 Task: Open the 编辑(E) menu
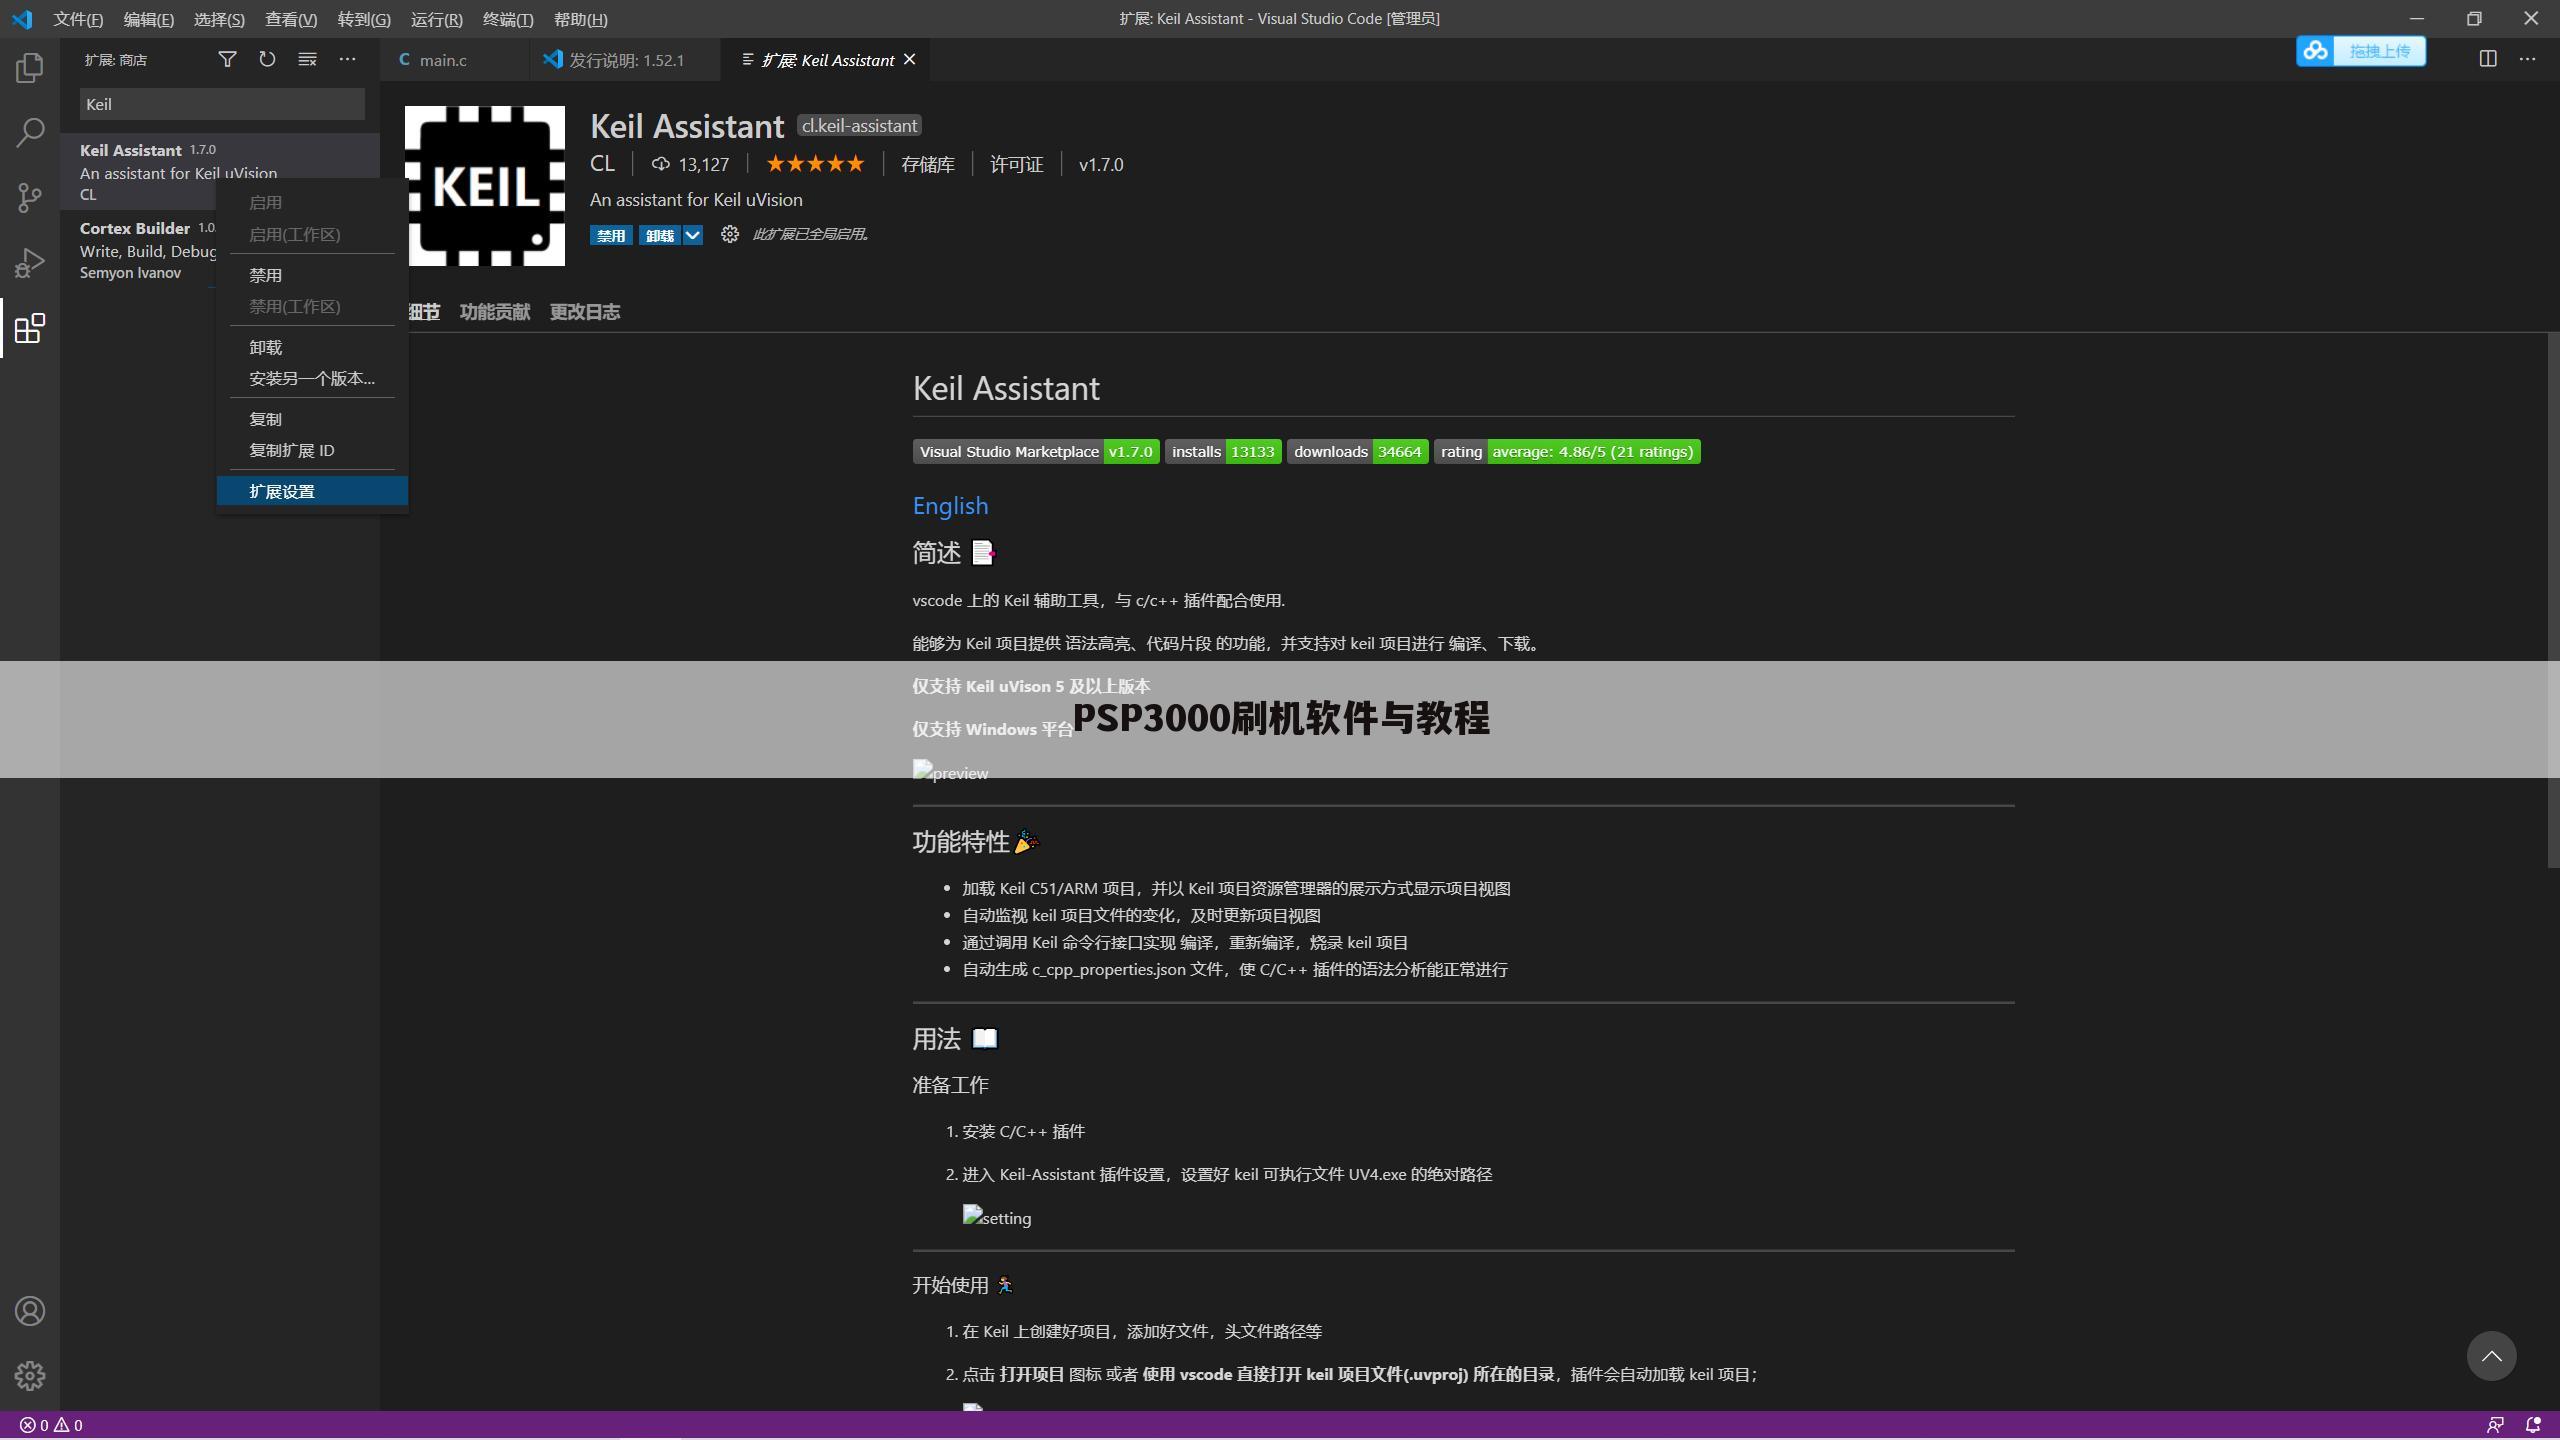click(148, 19)
